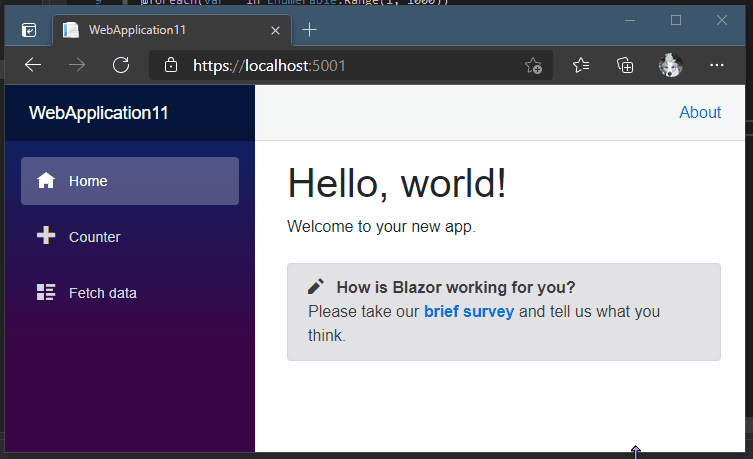
Task: Open the brief survey link
Action: 469,312
